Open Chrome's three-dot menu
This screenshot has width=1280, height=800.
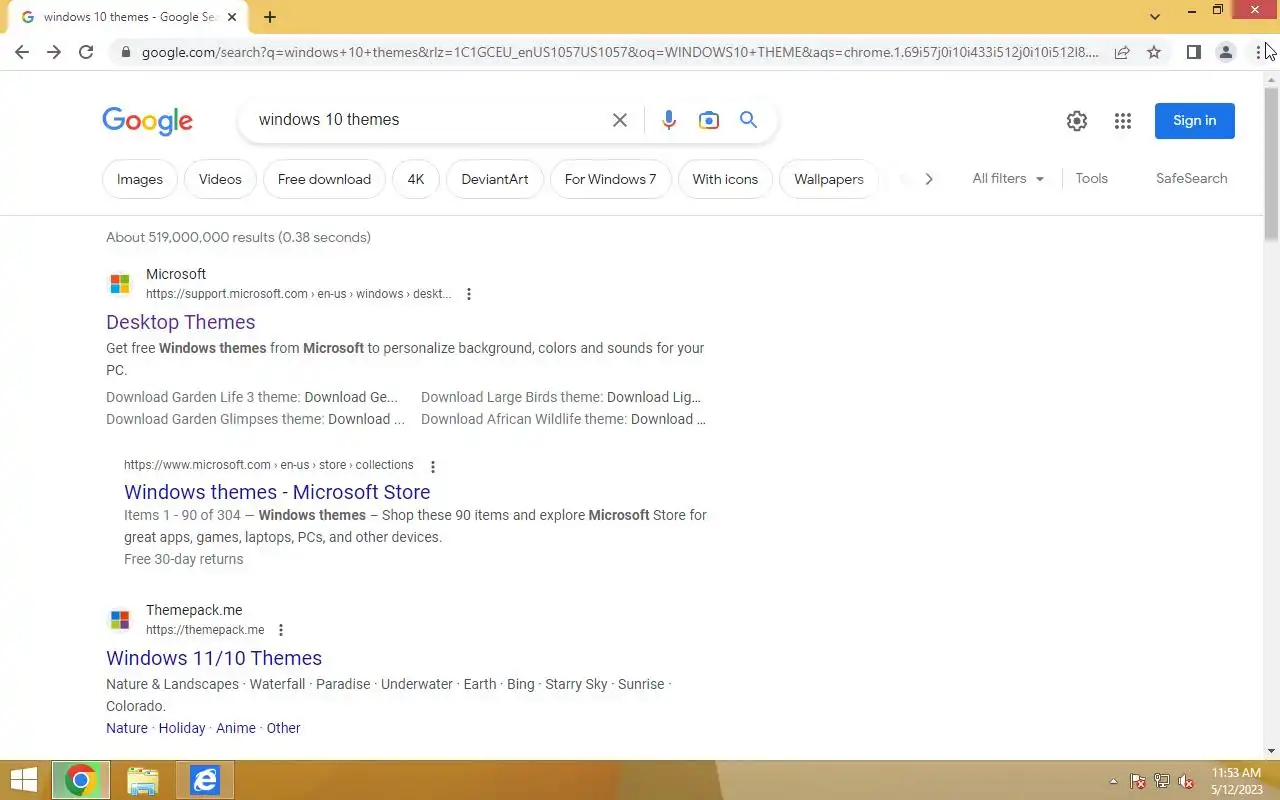coord(1258,52)
